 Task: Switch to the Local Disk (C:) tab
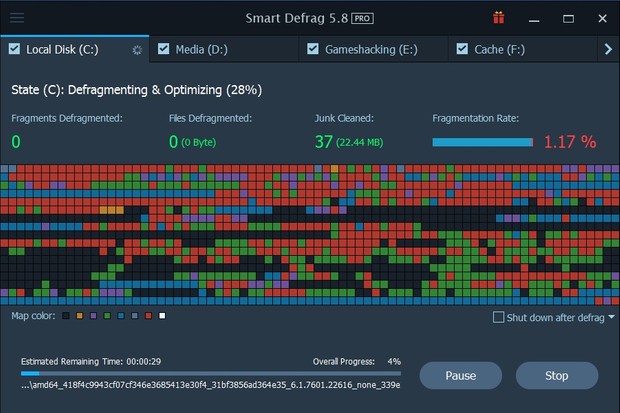pos(75,49)
